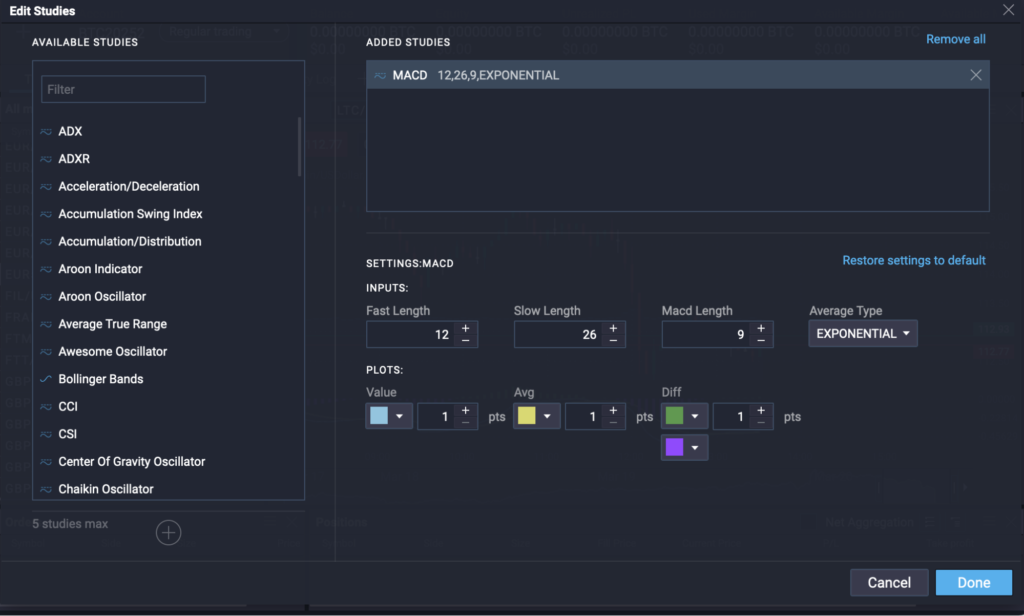Click the icon beside Awesome Oscillator
Viewport: 1024px width, 616px height.
click(x=46, y=352)
